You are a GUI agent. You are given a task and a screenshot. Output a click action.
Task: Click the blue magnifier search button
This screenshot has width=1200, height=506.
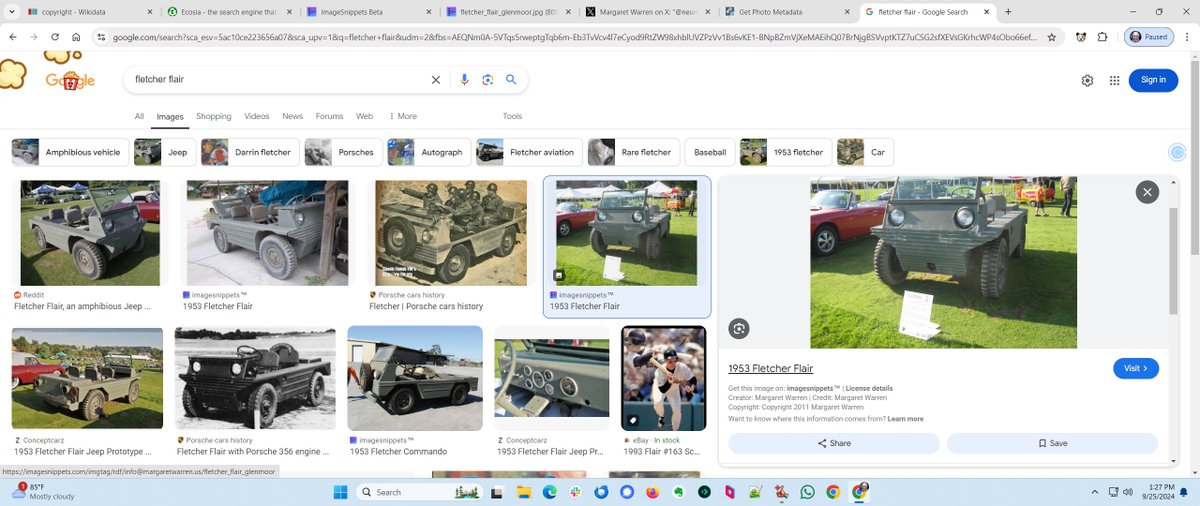tap(511, 80)
